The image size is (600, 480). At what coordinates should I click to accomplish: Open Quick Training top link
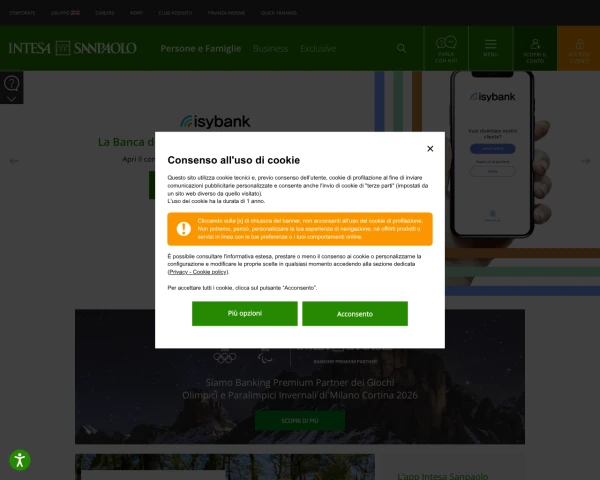click(279, 13)
